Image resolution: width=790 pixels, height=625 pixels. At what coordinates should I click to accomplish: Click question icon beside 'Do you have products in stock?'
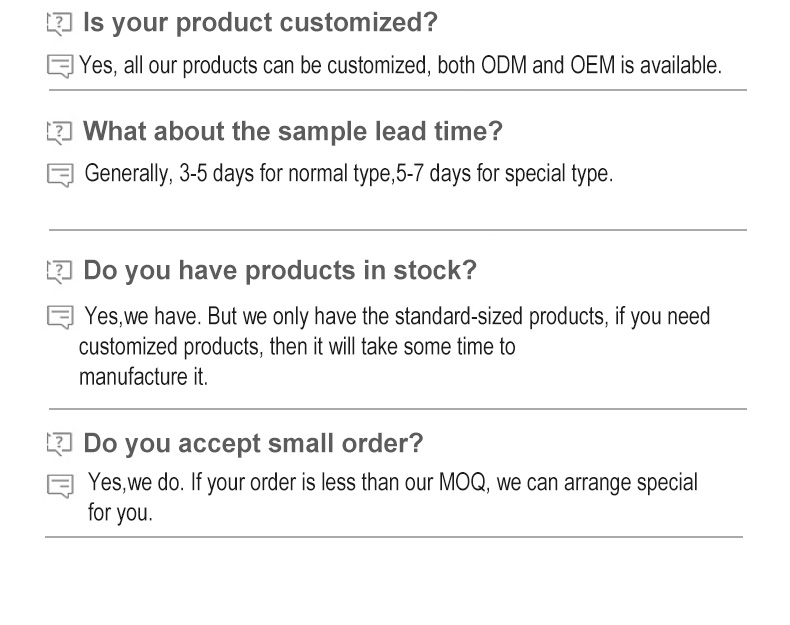[x=61, y=271]
